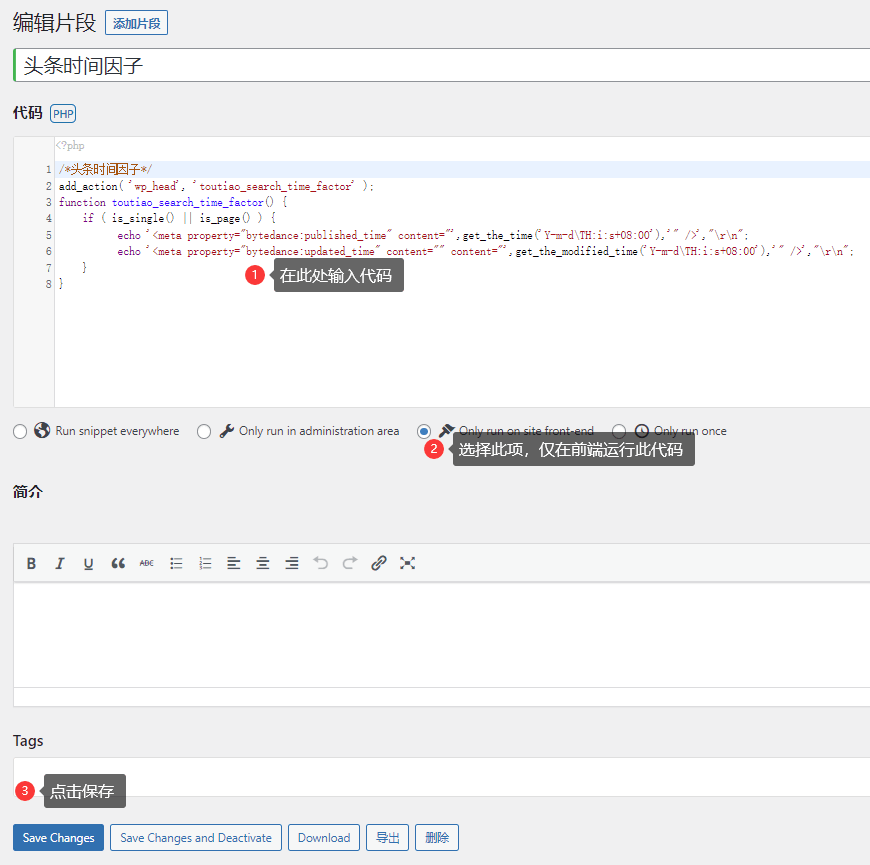Undo last edit in description

pos(321,563)
